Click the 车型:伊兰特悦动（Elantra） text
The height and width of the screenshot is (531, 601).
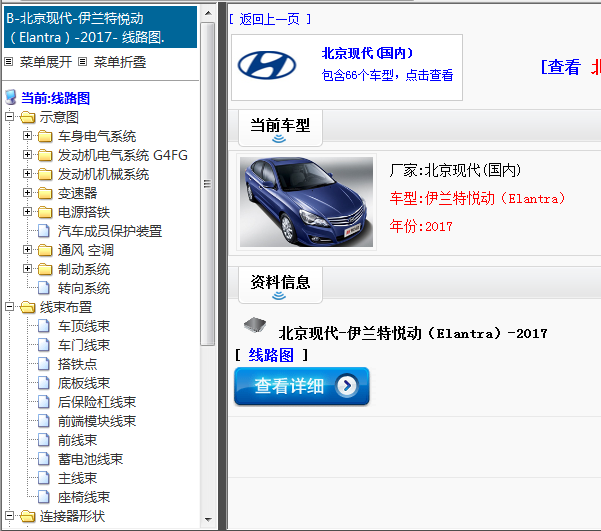coord(477,199)
